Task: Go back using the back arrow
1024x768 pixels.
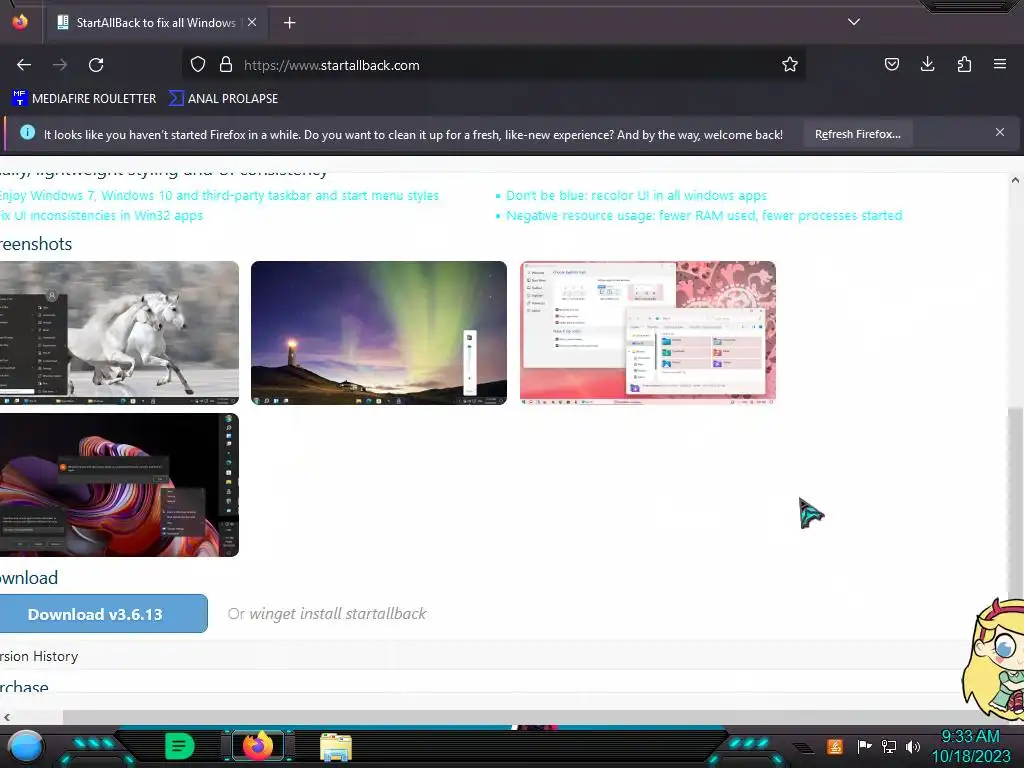Action: coord(24,65)
